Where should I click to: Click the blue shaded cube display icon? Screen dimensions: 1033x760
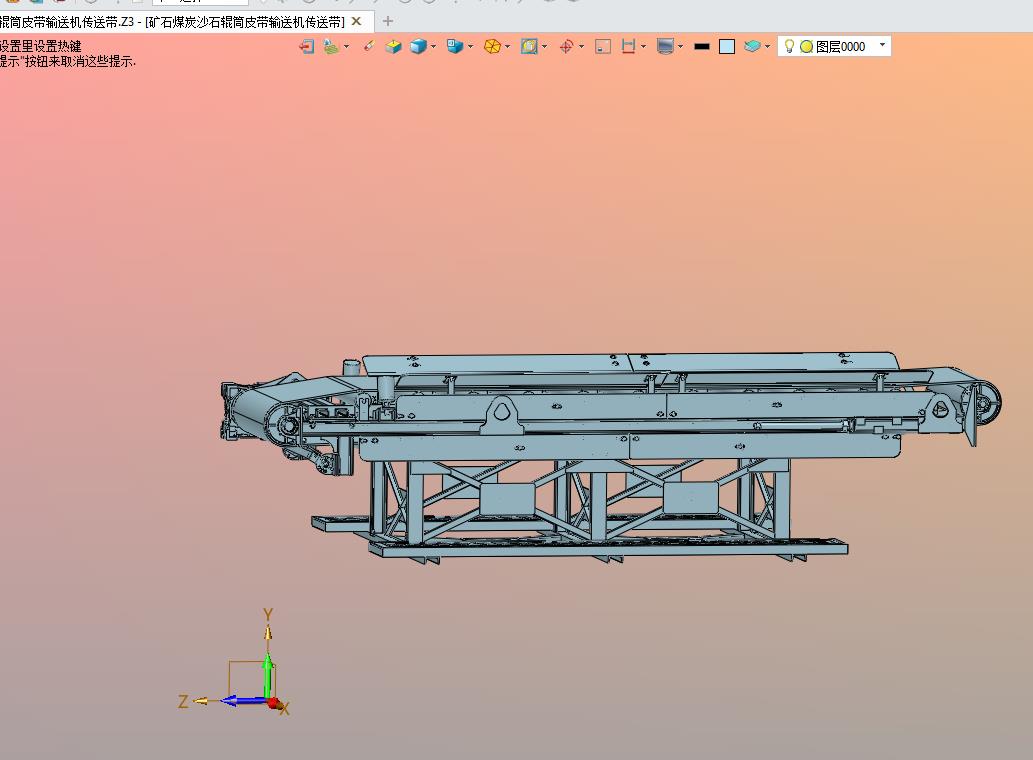(417, 46)
